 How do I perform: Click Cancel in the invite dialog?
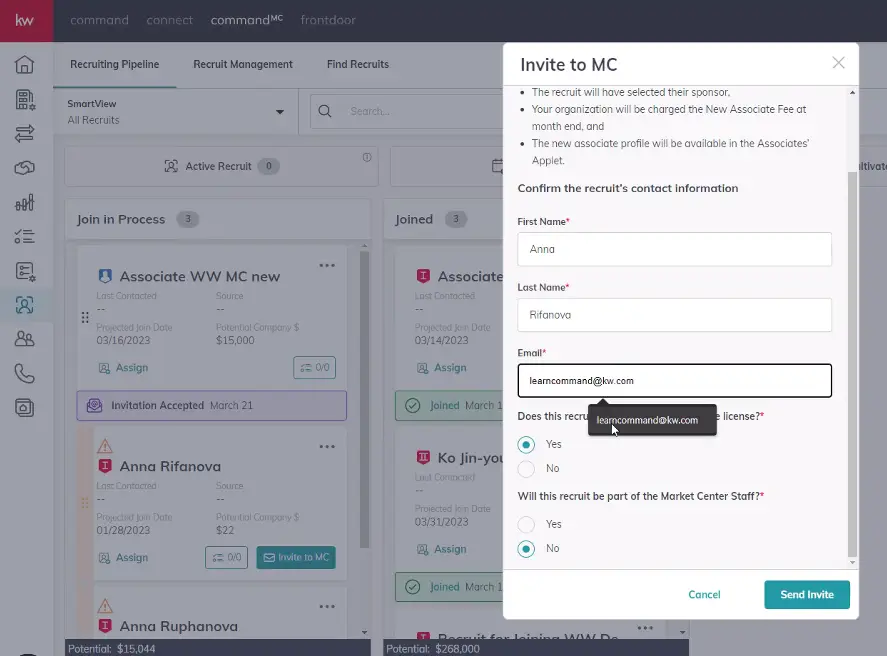(704, 594)
